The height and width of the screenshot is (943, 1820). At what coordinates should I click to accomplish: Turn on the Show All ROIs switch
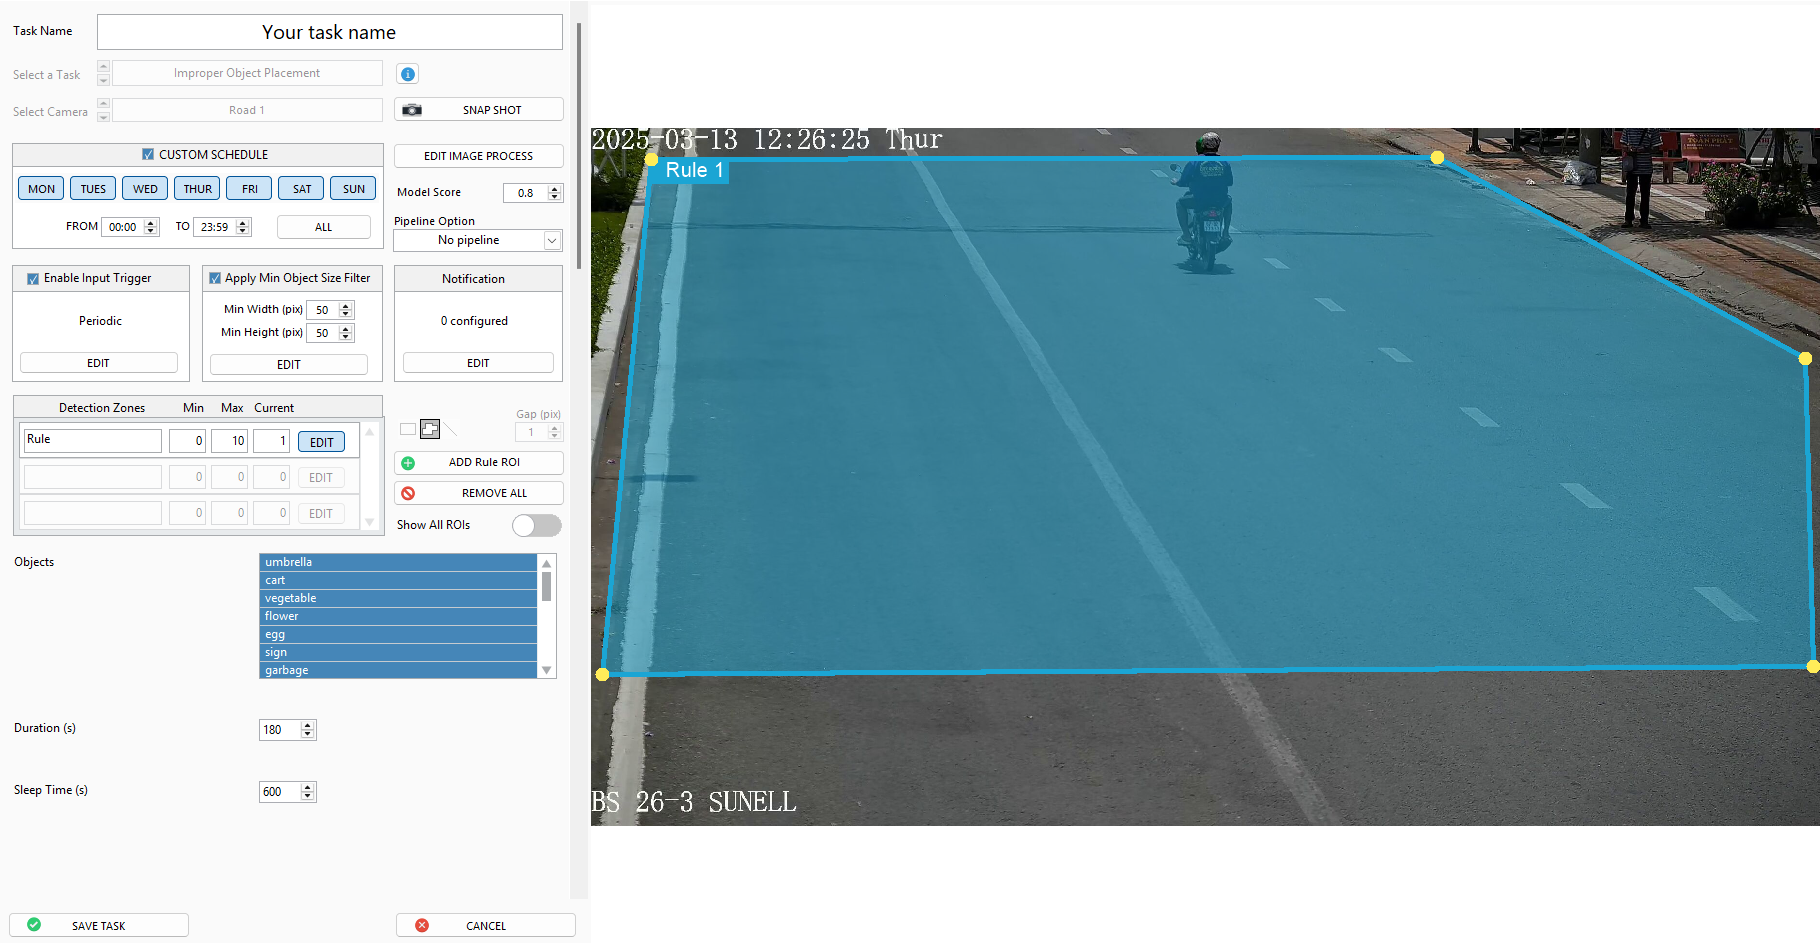click(x=536, y=525)
